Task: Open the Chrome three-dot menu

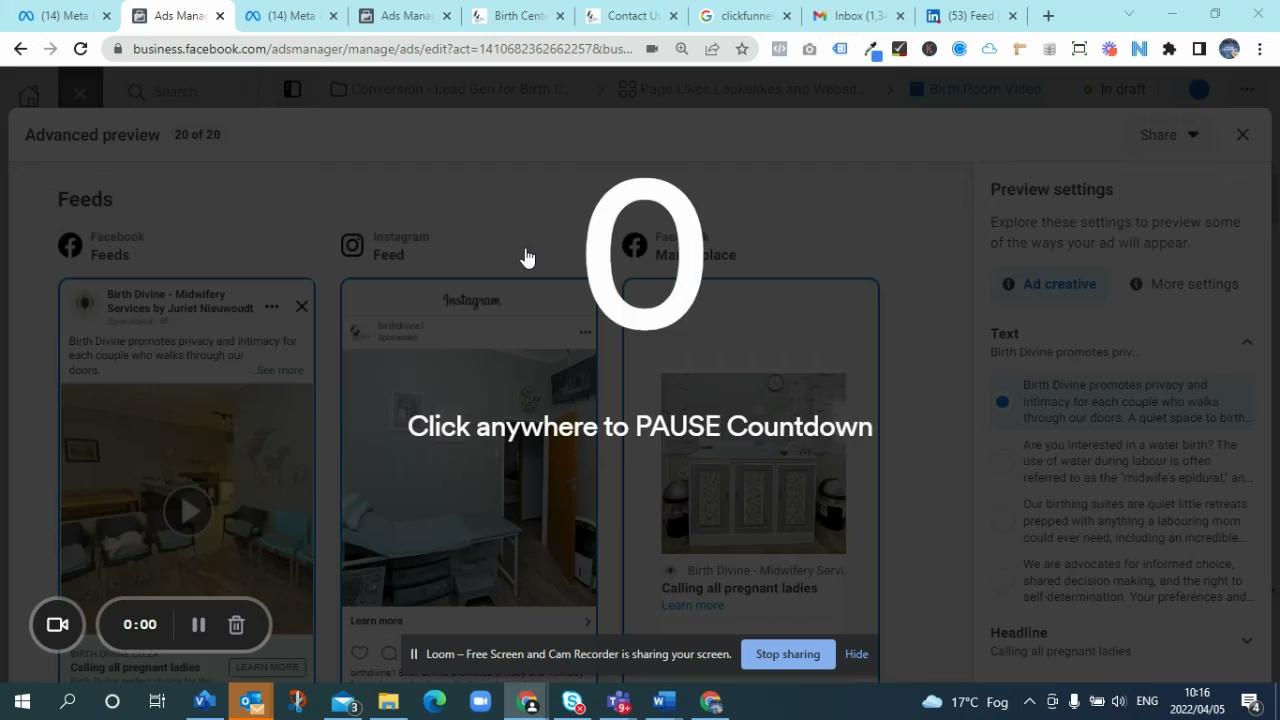Action: click(1259, 49)
